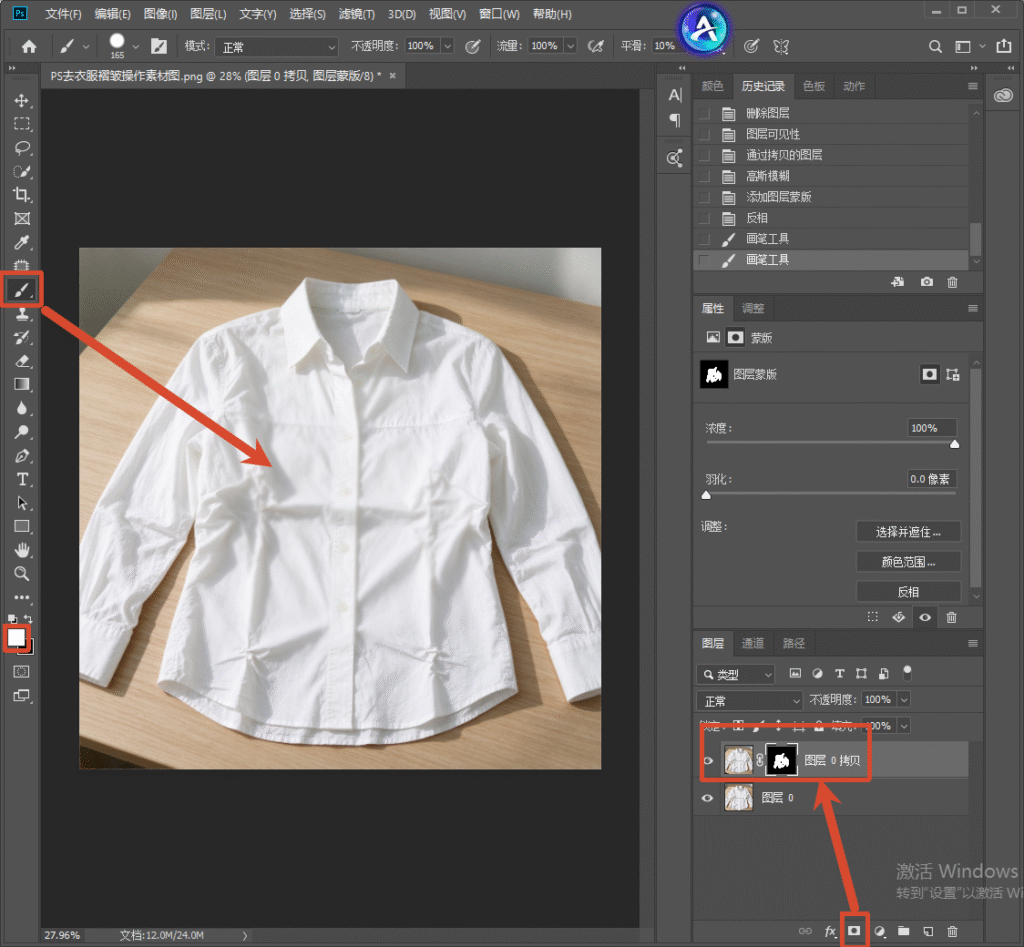The height and width of the screenshot is (947, 1024).
Task: Open the brush preset picker dropdown
Action: [x=136, y=46]
